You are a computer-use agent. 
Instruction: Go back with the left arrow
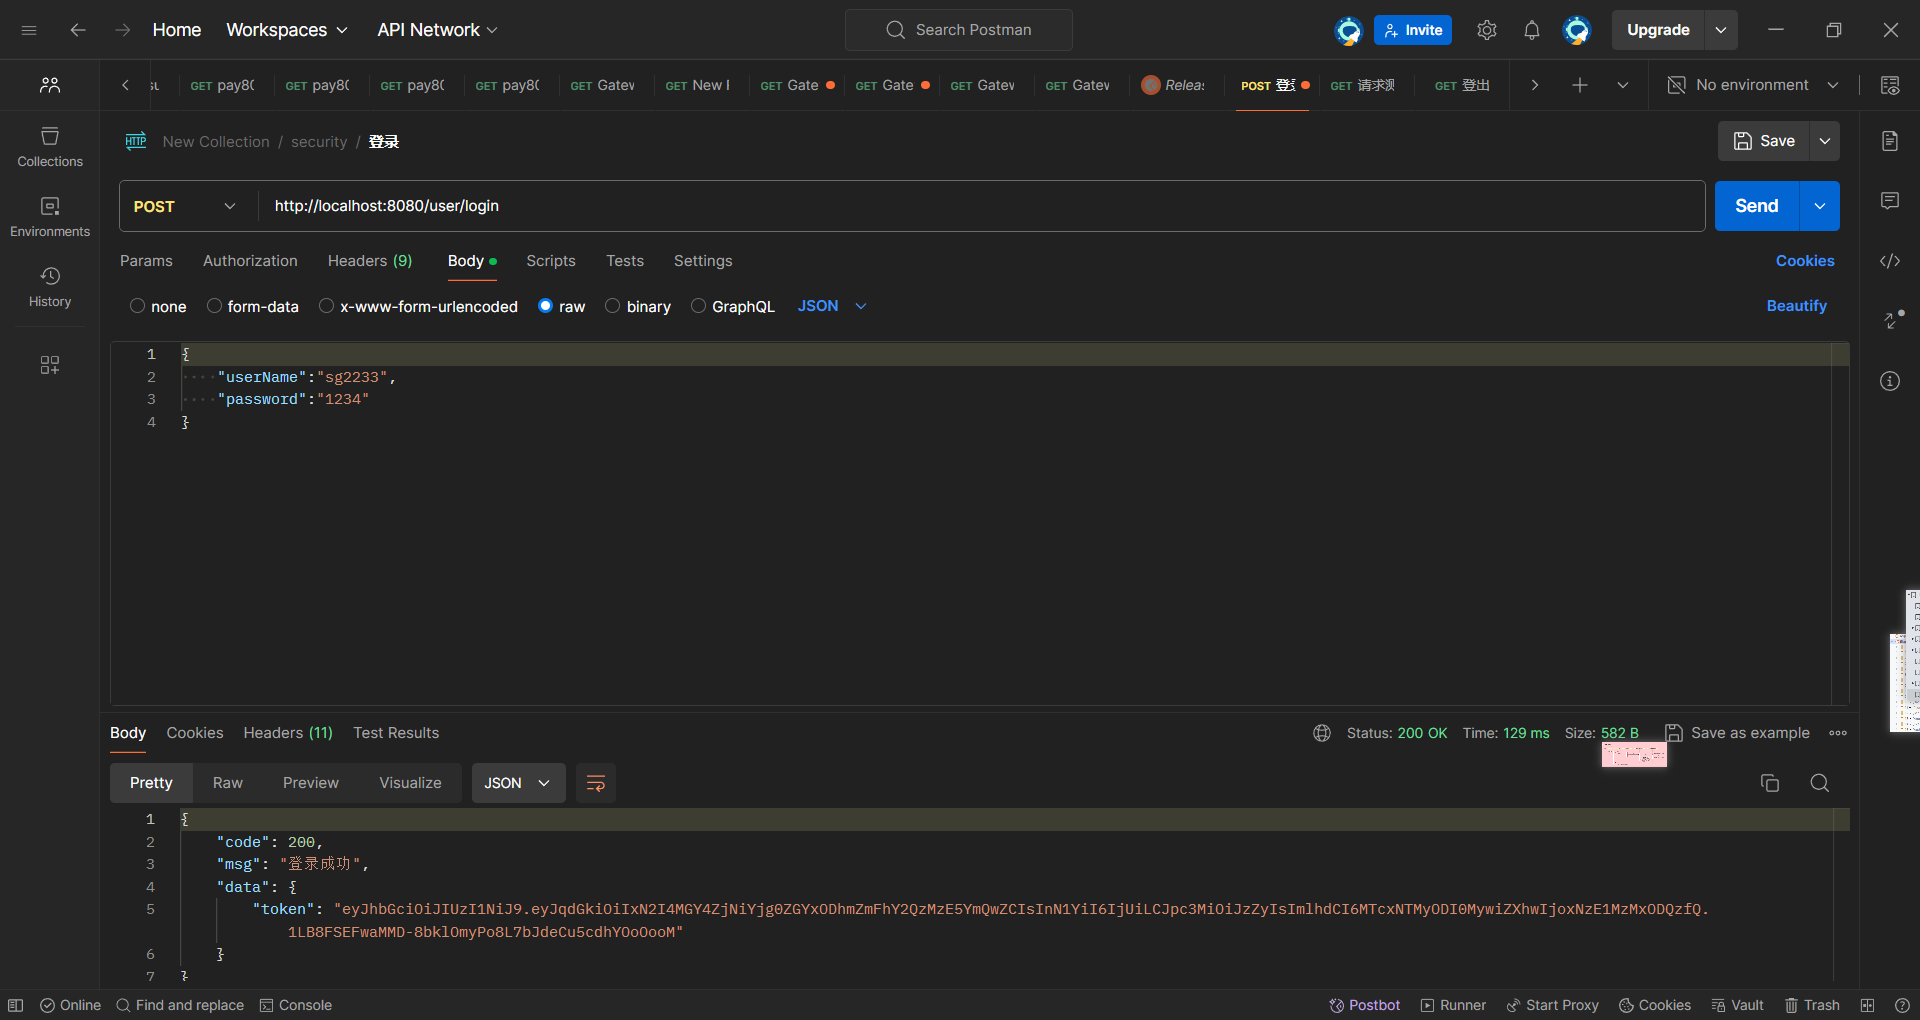coord(77,30)
